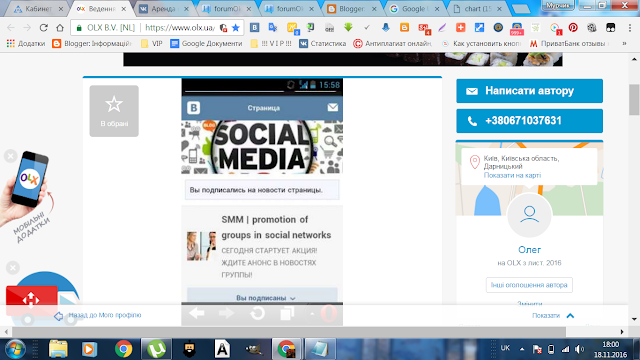Open the Pinterest extension icon
Viewport: 640px width, 360px height.
click(x=573, y=27)
